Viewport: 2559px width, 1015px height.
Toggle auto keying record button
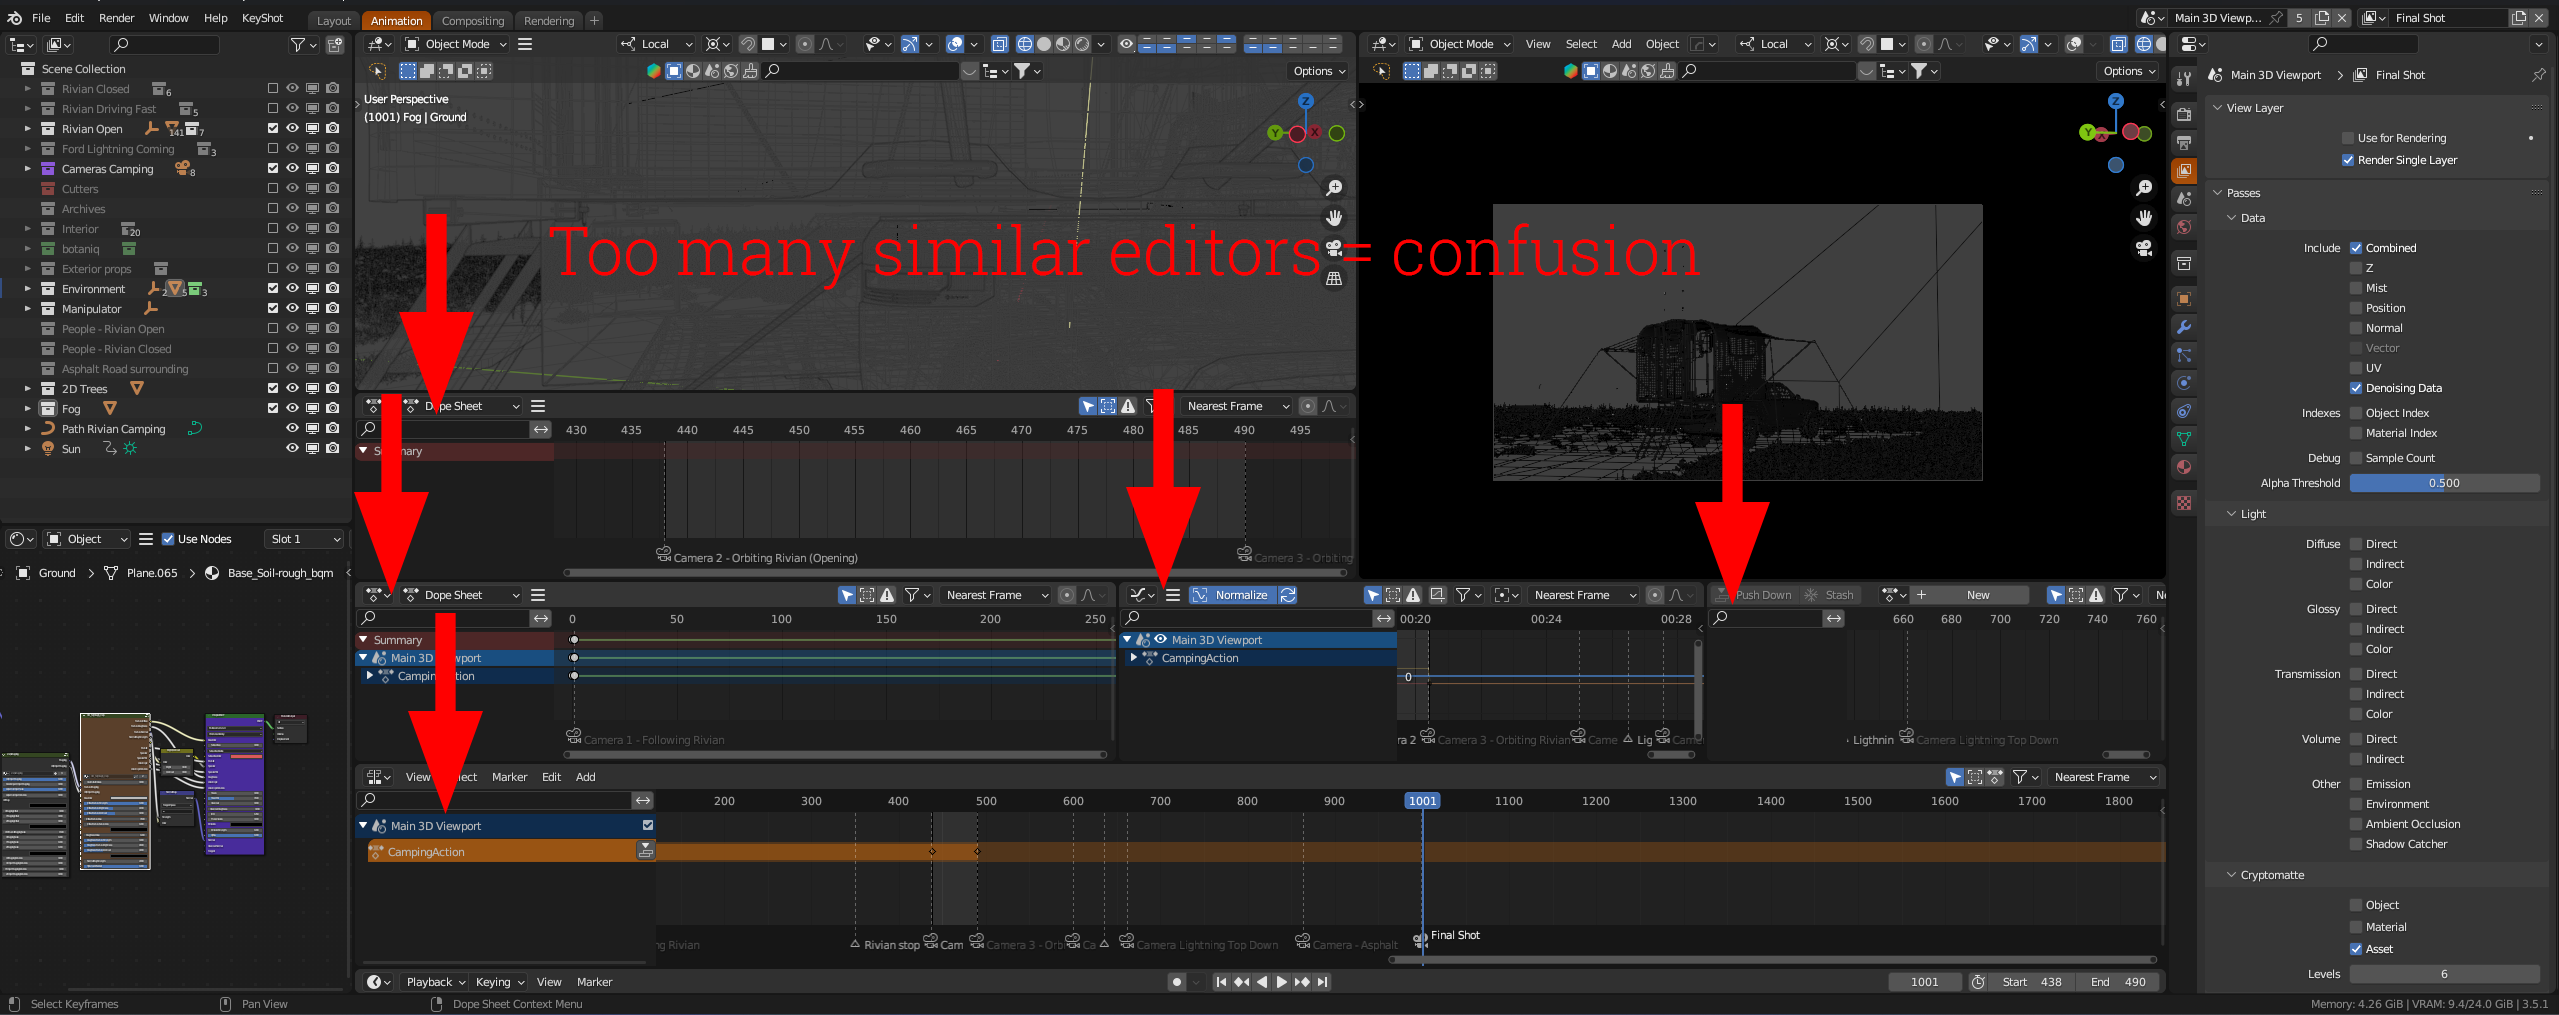[x=1177, y=982]
